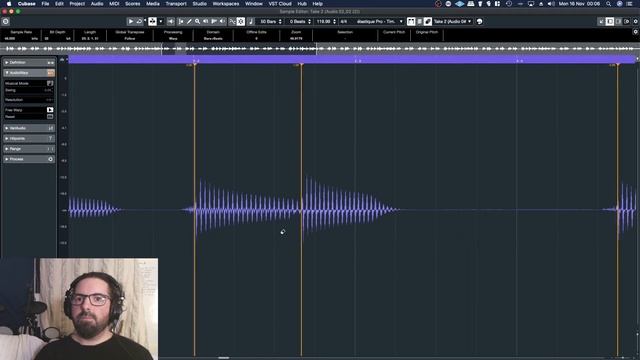The width and height of the screenshot is (640, 360).
Task: Toggle Musical Mode in the AudioWarp panel
Action: pyautogui.click(x=50, y=83)
